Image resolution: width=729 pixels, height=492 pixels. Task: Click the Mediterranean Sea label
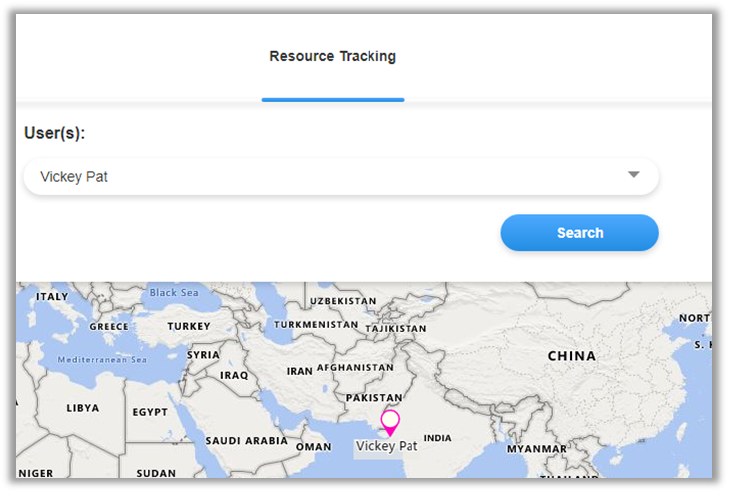point(102,360)
